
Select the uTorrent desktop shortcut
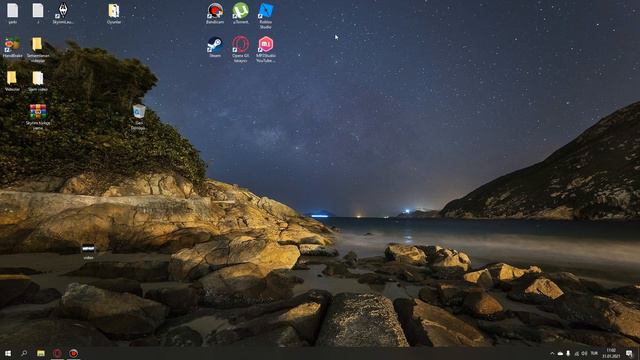point(240,13)
